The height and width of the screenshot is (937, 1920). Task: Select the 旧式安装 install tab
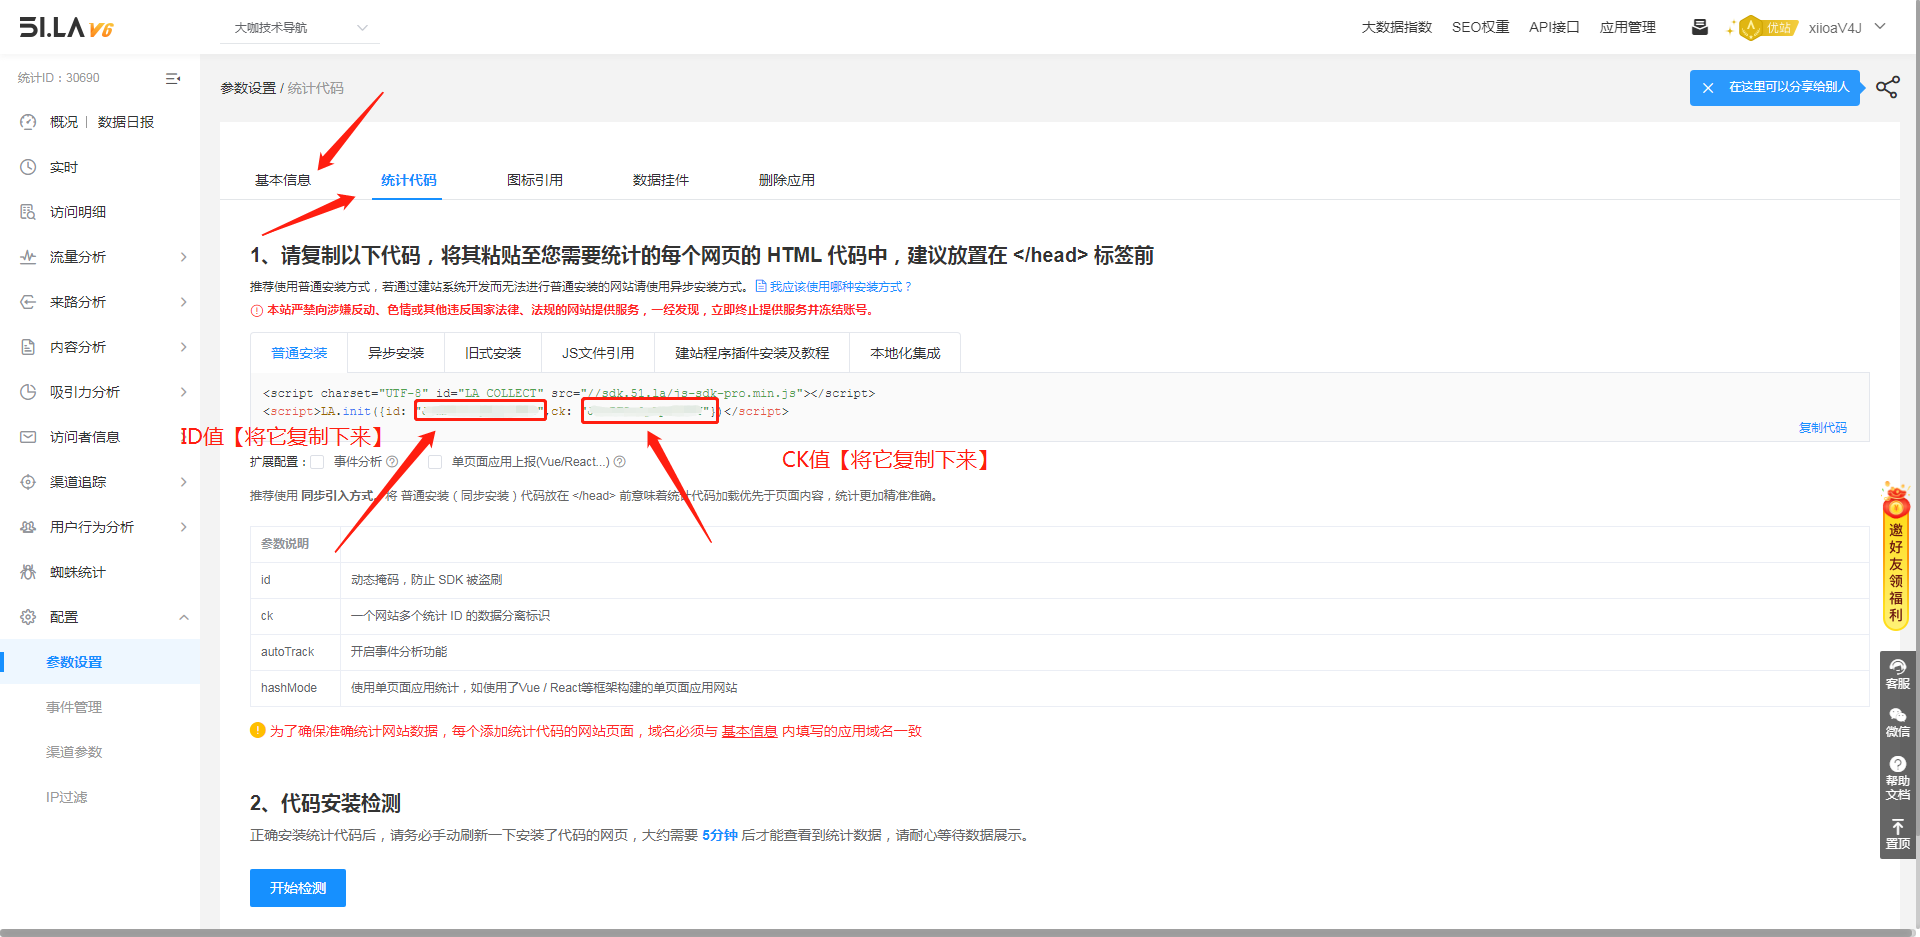click(x=493, y=353)
